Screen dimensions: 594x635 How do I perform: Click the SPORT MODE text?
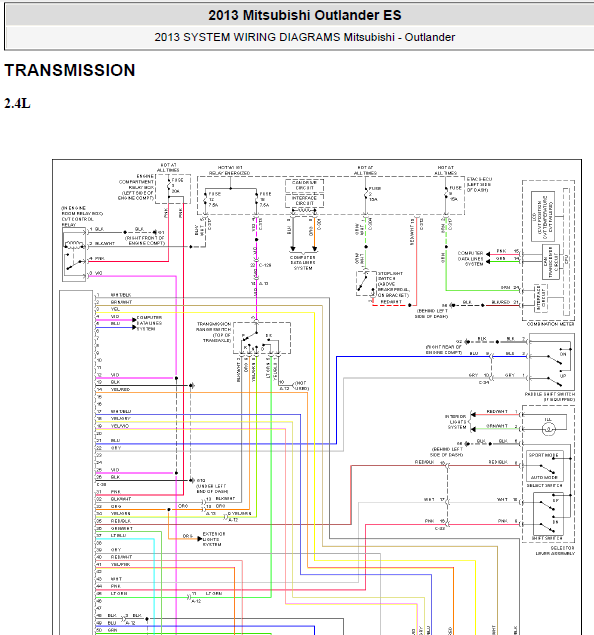543,455
